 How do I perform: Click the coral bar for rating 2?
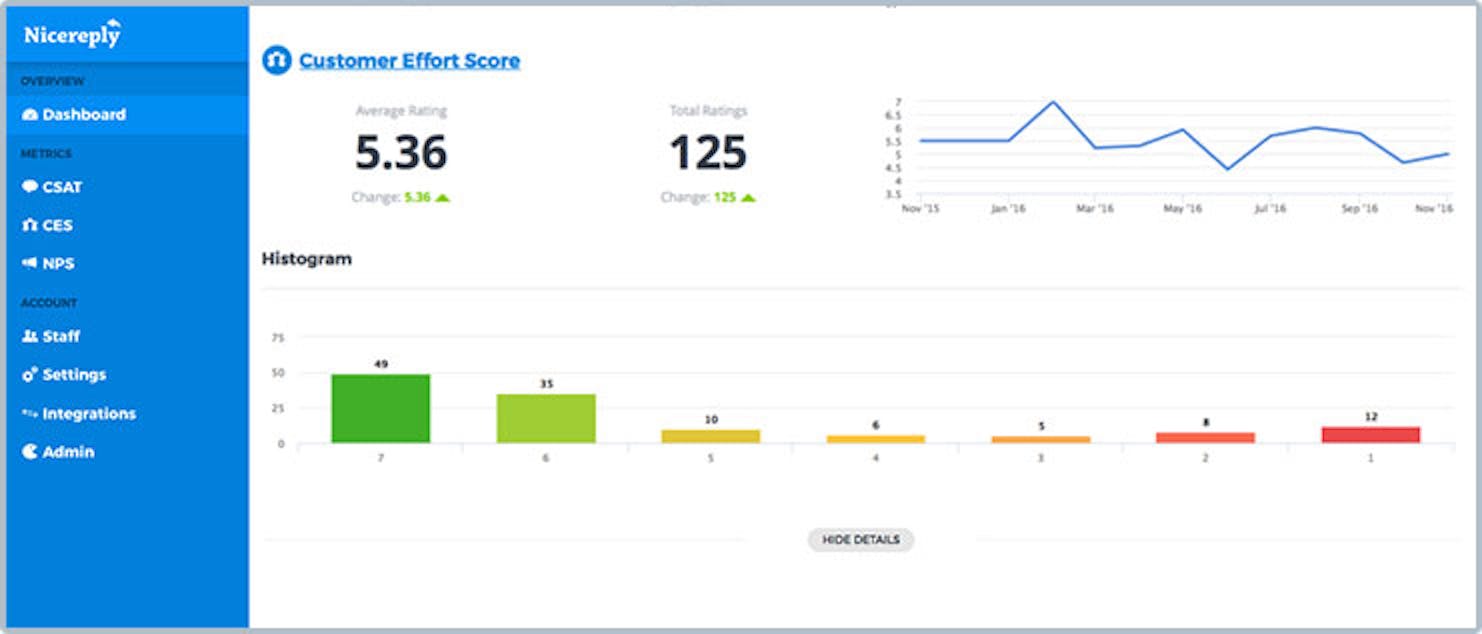point(1206,438)
